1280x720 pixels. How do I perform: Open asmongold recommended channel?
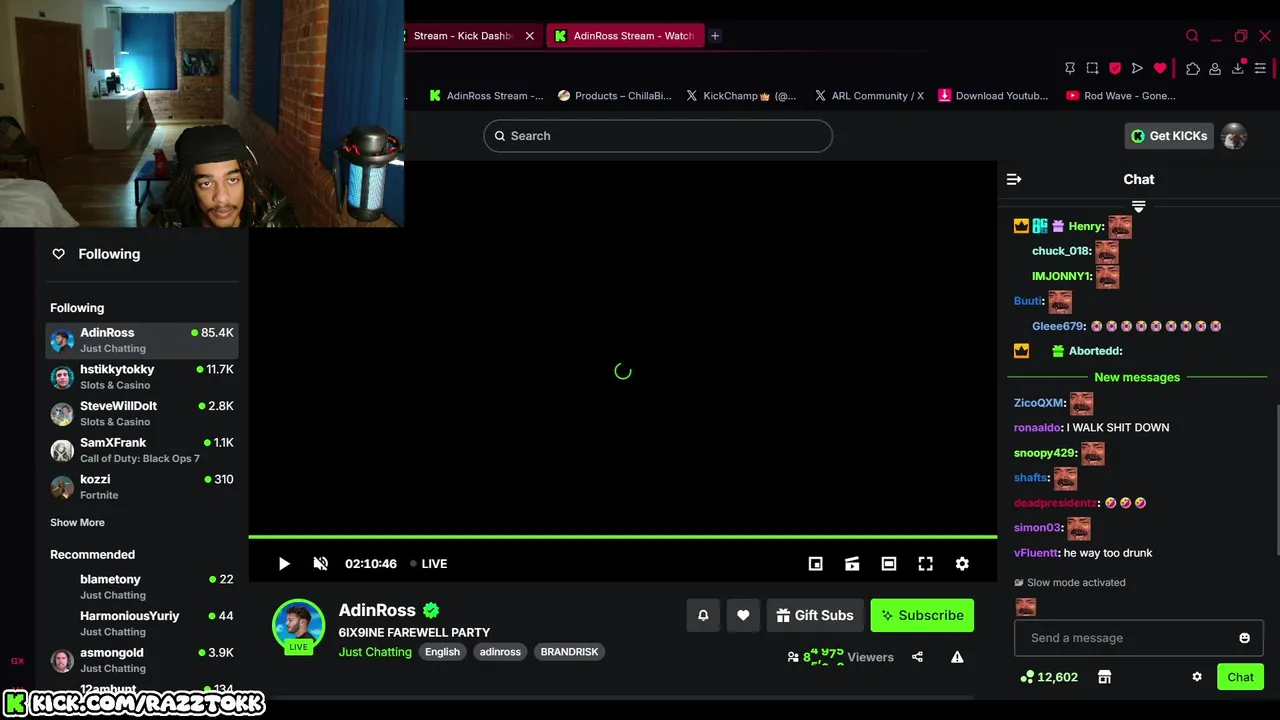142,660
